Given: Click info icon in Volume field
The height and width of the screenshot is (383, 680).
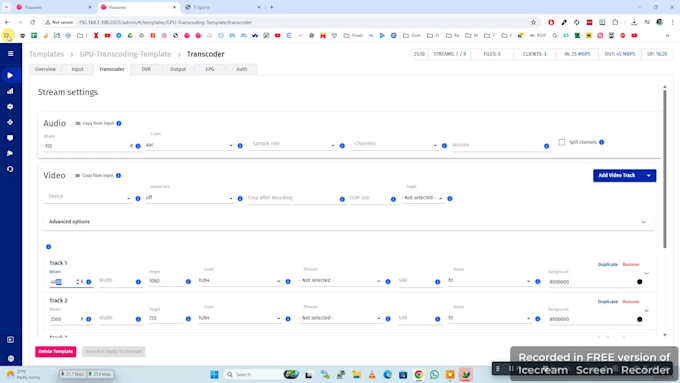Looking at the screenshot, I should pos(546,146).
